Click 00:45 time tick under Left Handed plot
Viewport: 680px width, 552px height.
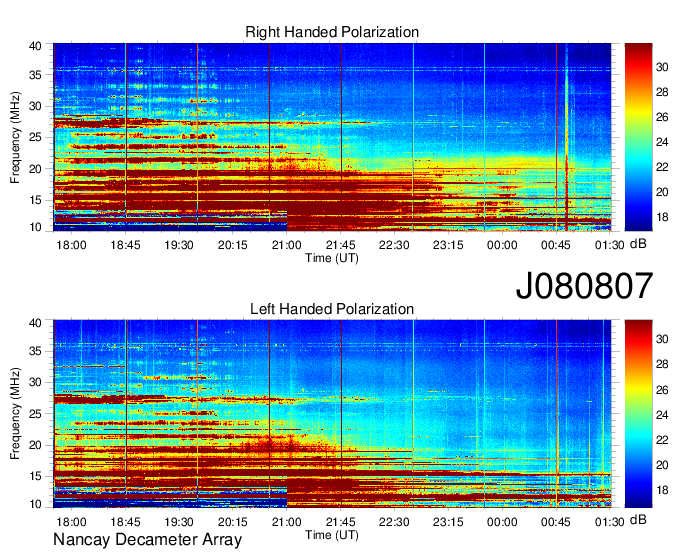556,522
